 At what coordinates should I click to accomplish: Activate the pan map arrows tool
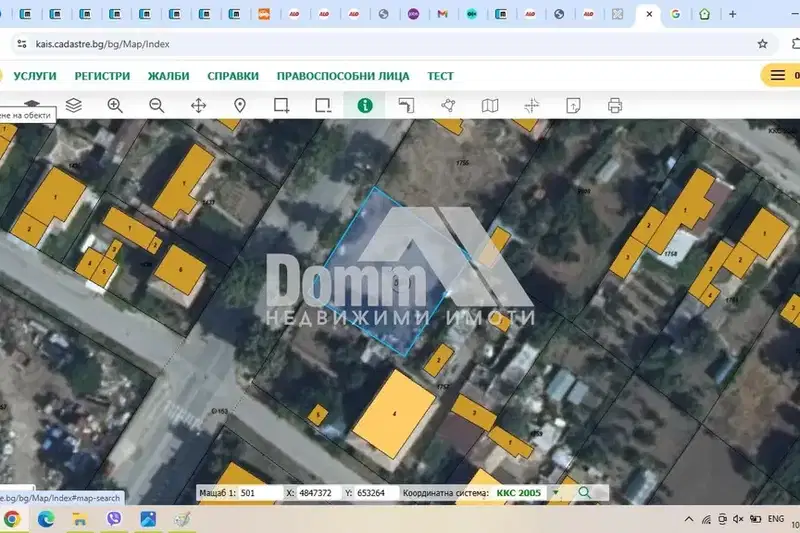(198, 106)
